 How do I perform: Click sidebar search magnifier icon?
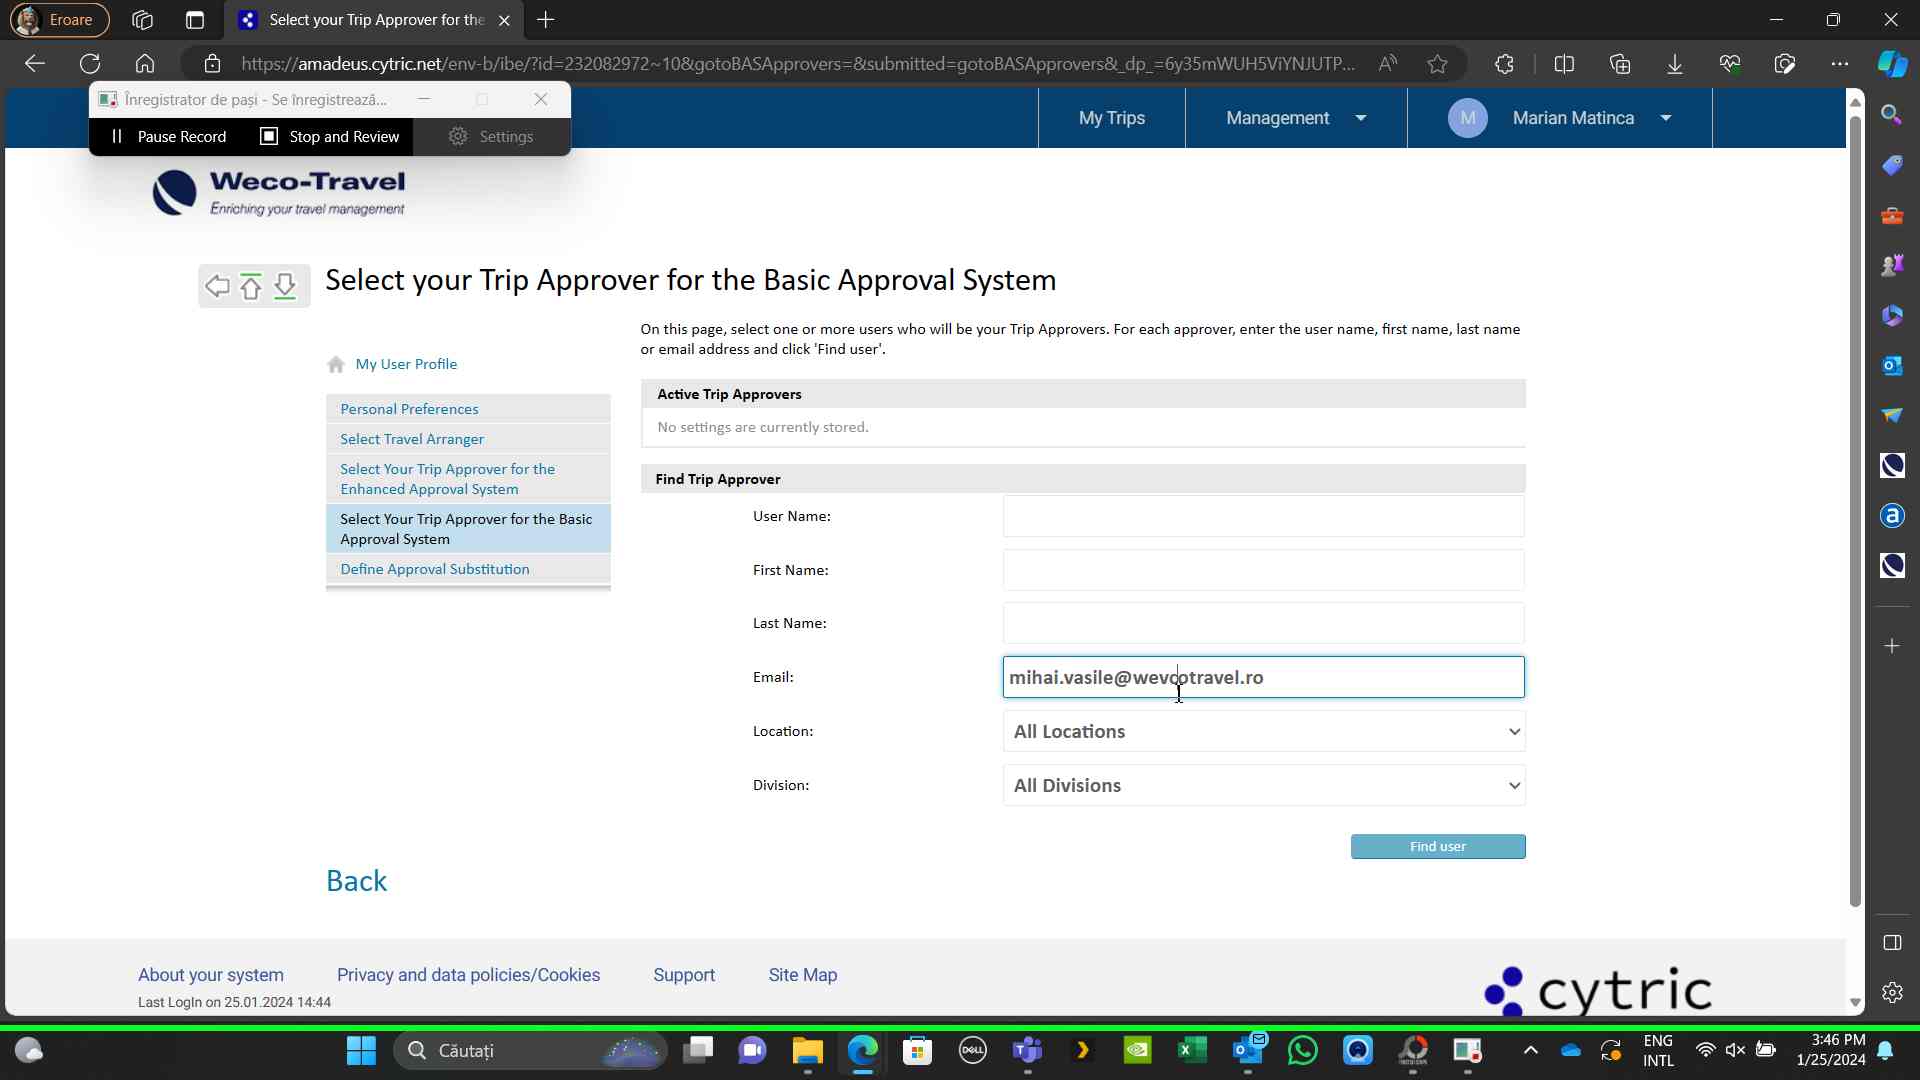tap(1891, 115)
